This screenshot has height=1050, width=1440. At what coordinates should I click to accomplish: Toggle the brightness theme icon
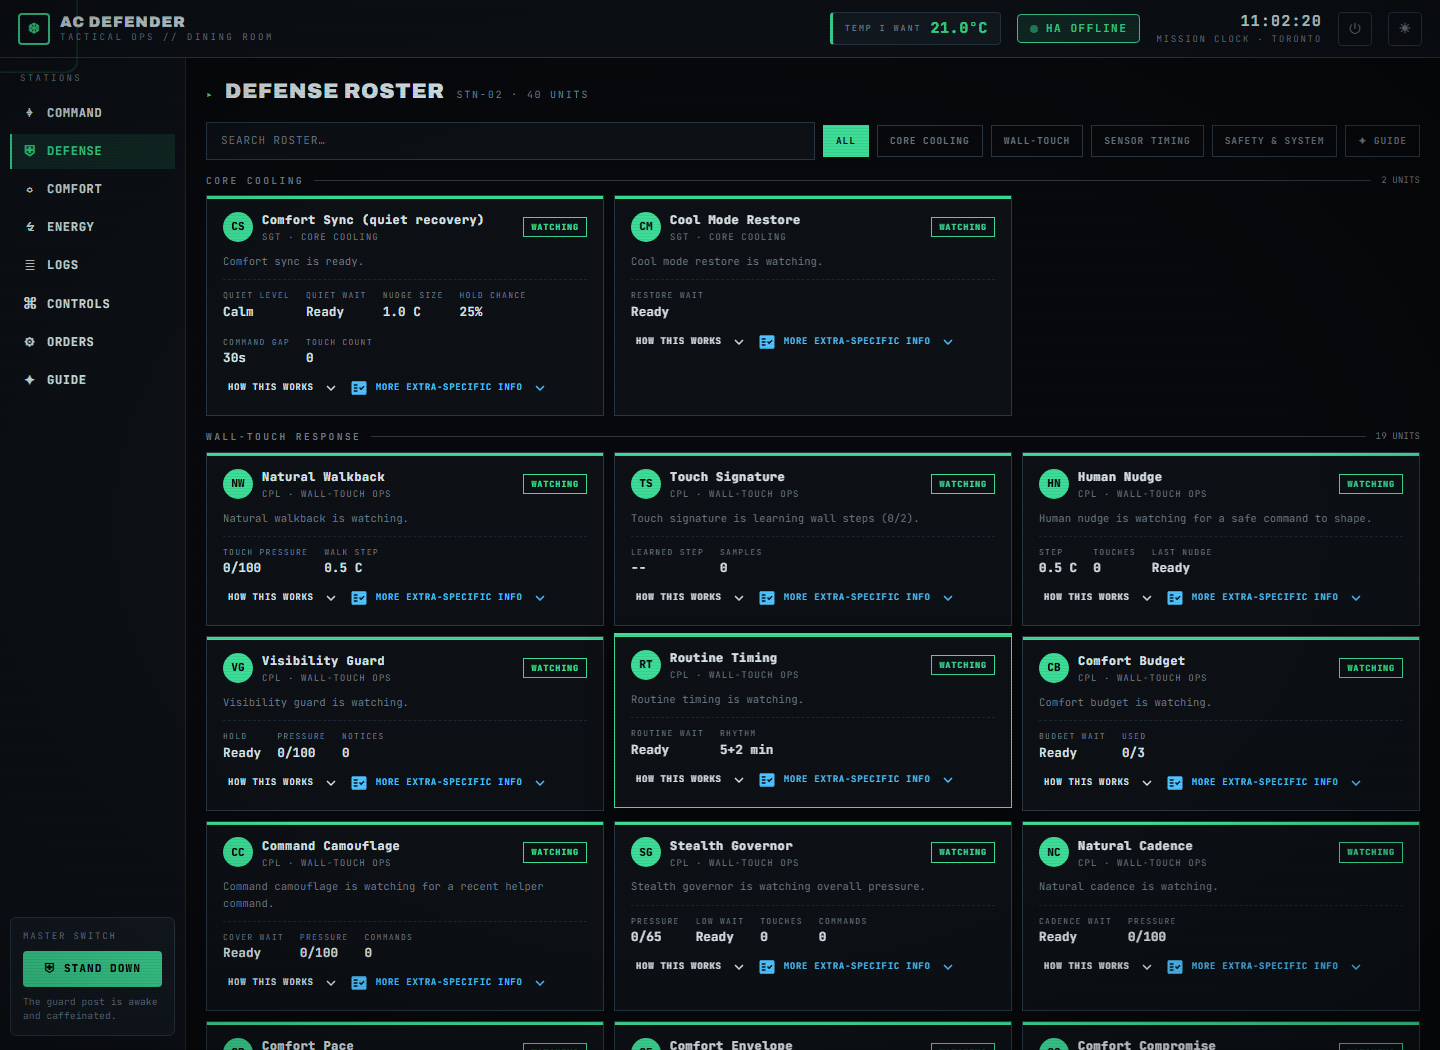(x=1405, y=29)
